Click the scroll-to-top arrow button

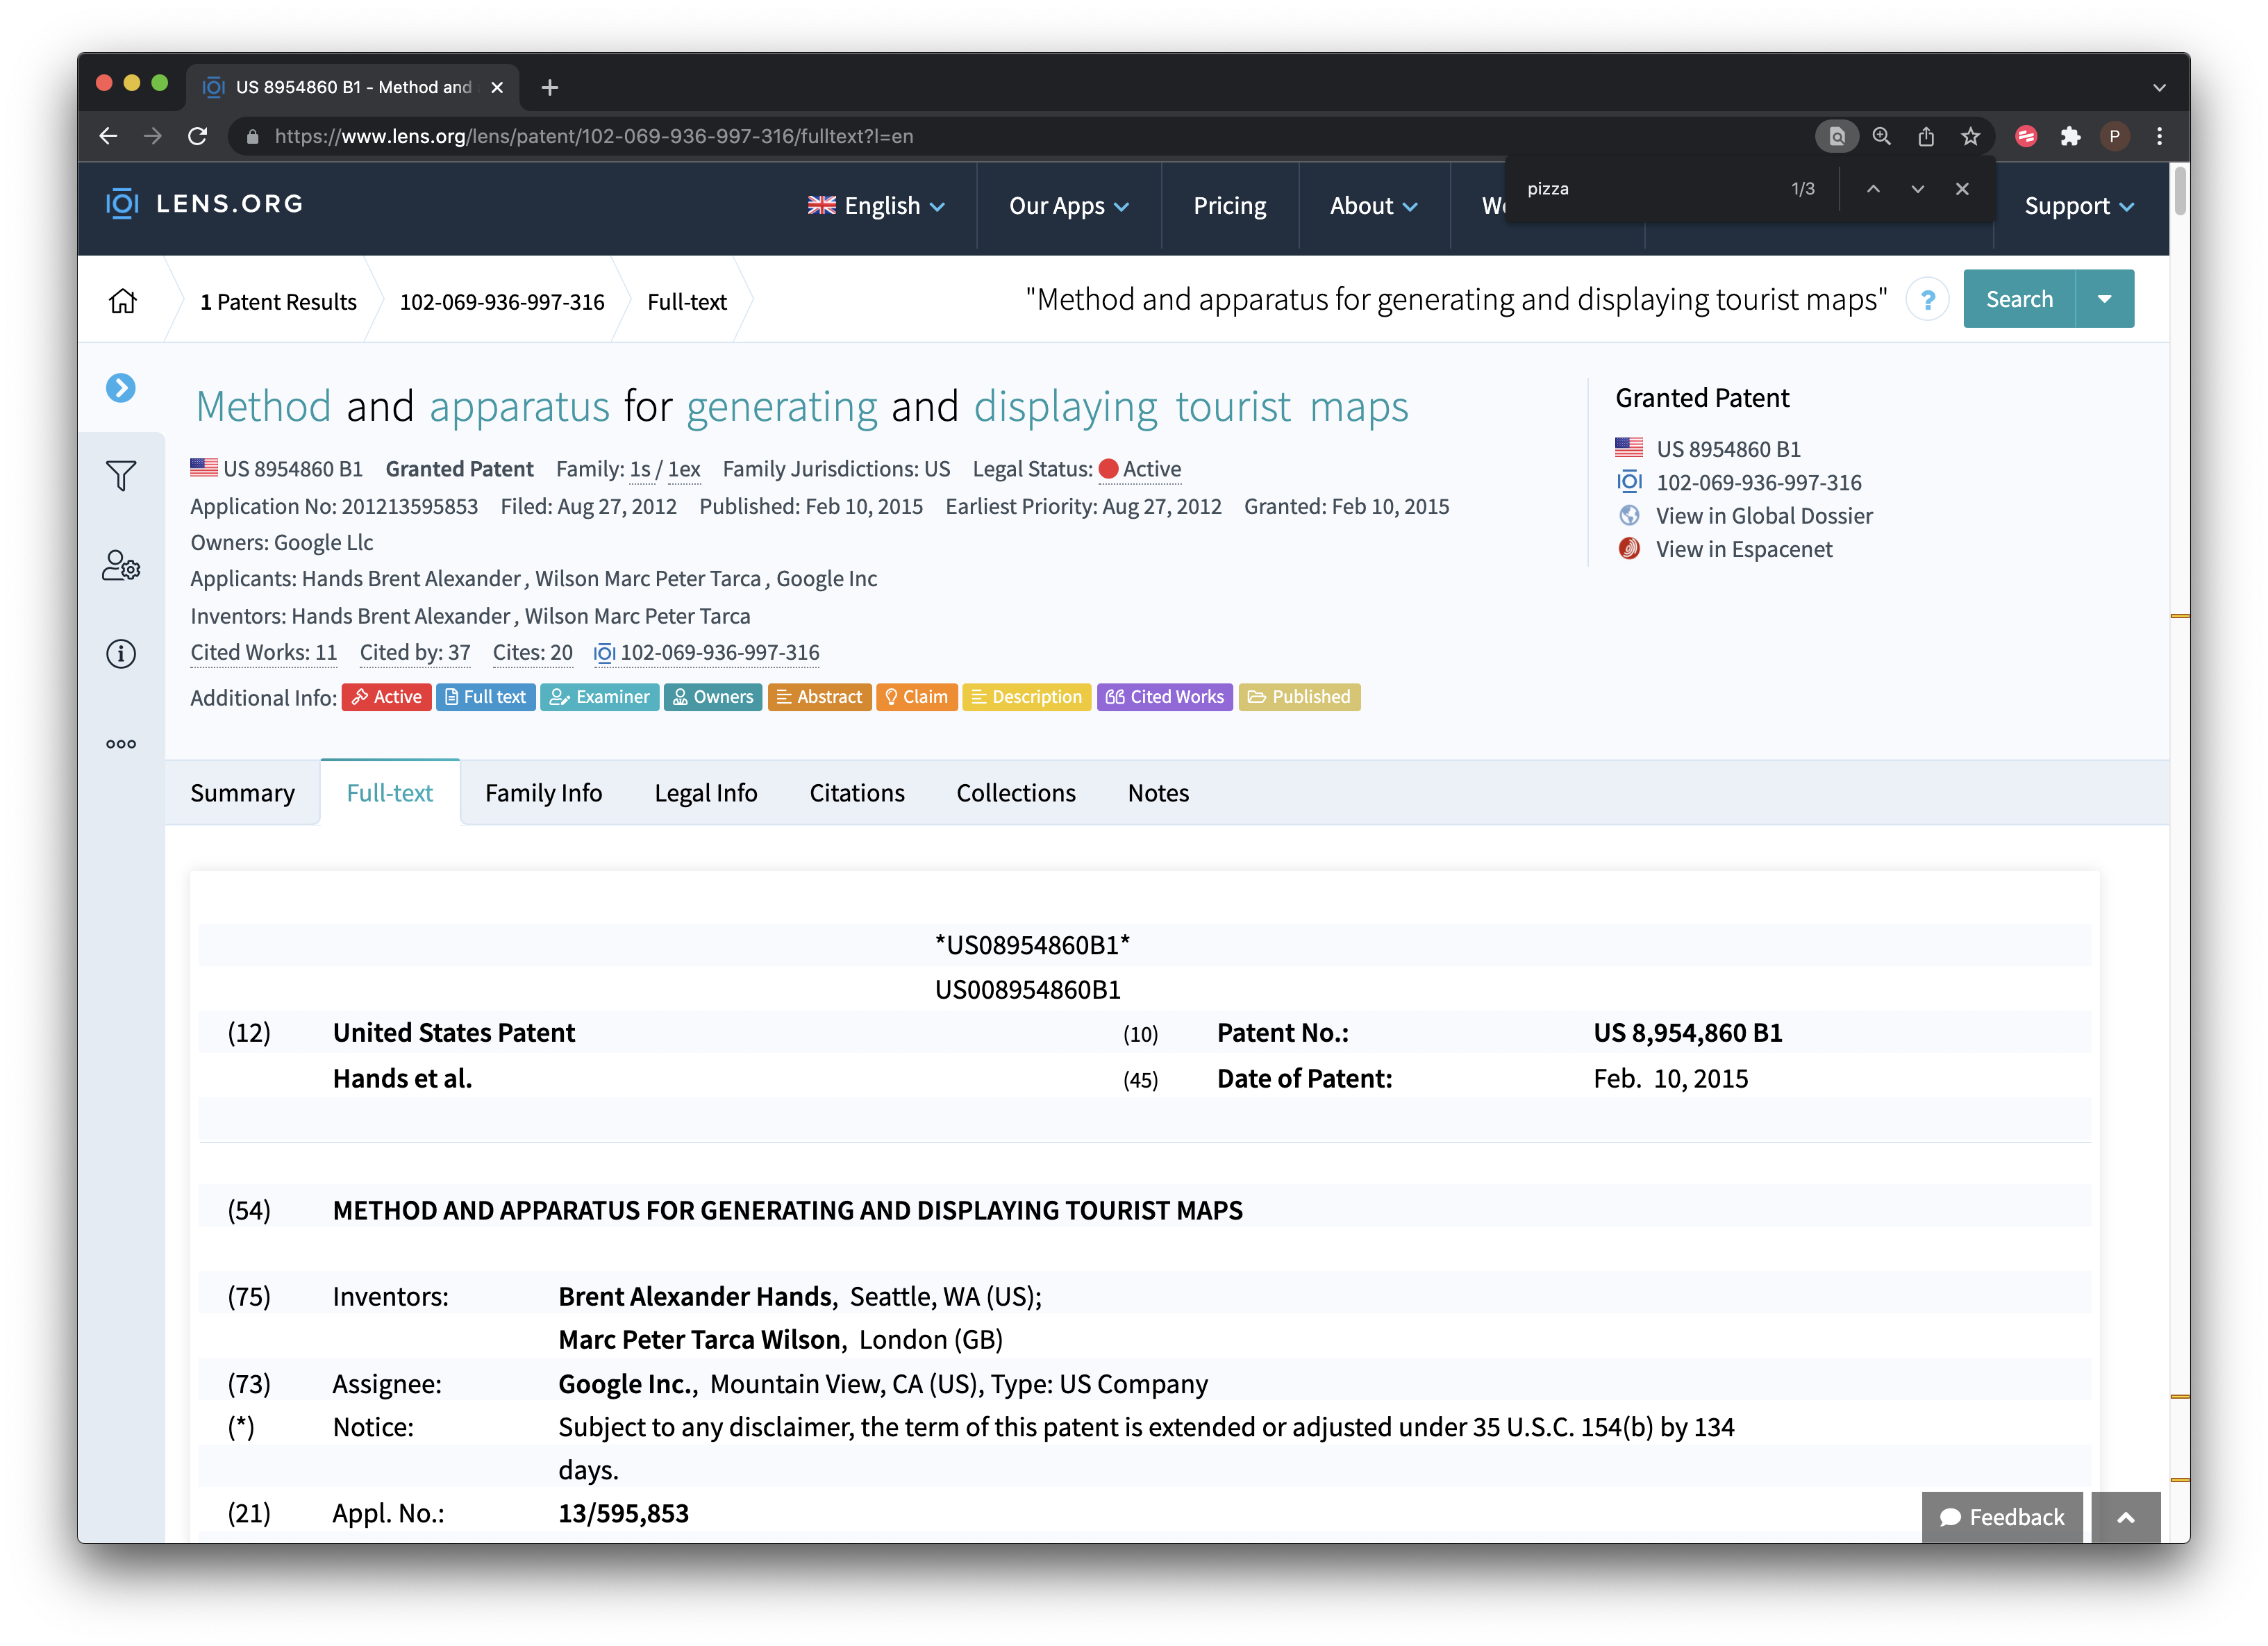click(x=2125, y=1517)
